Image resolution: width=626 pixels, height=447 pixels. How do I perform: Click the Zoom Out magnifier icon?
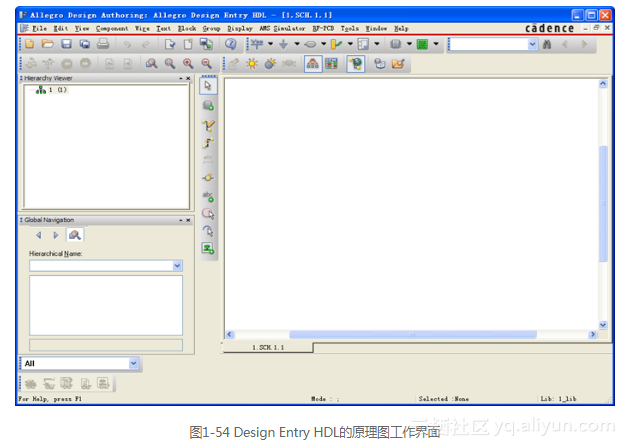tap(206, 63)
